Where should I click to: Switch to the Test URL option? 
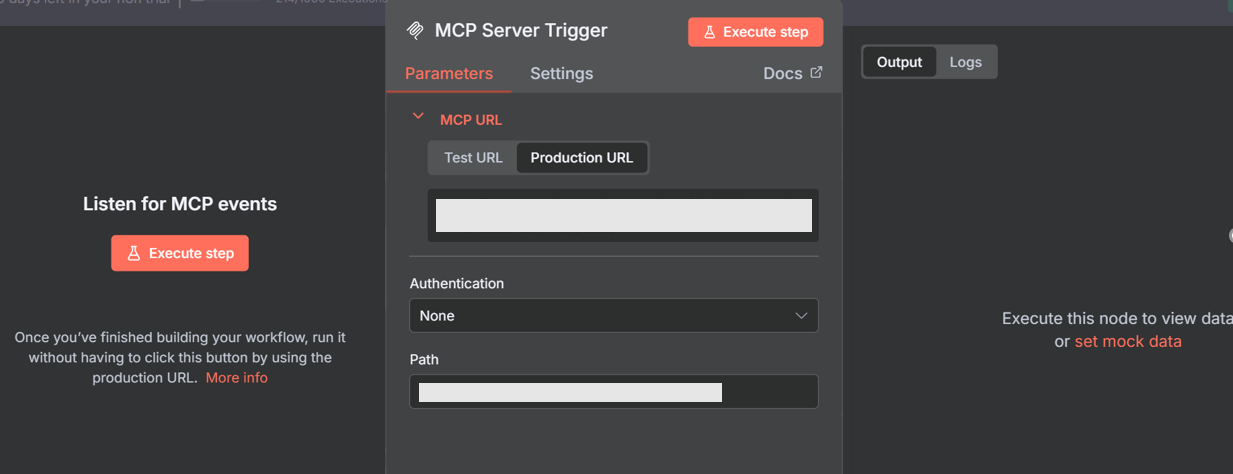click(473, 158)
